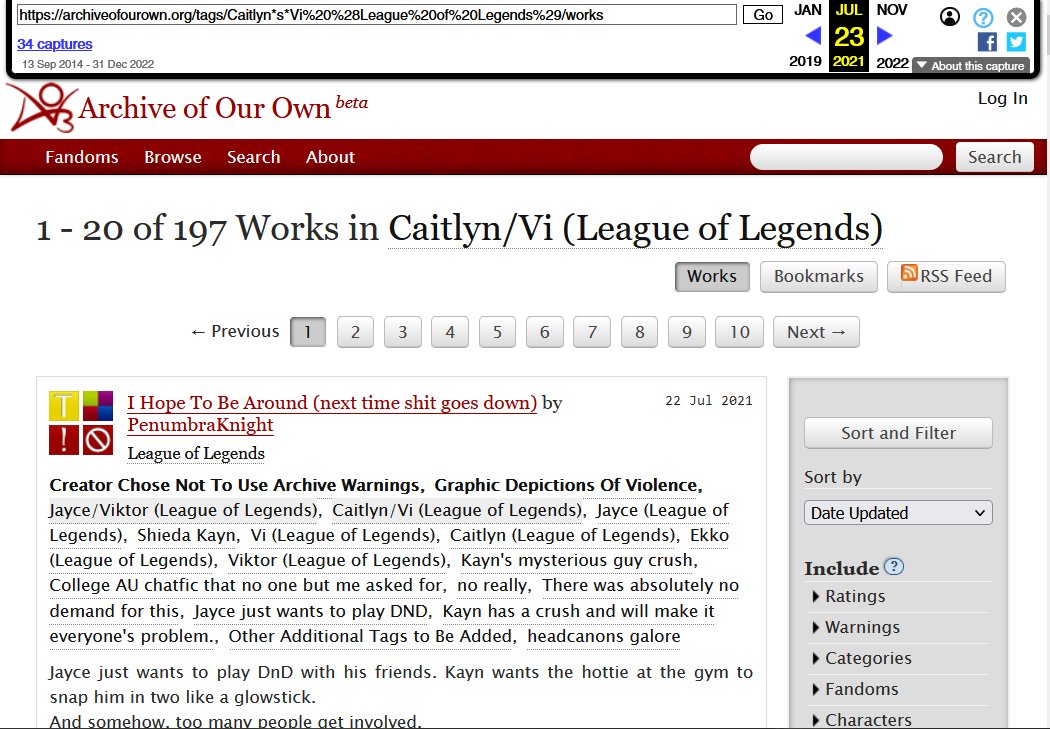Go to page 2 of results
1050x729 pixels.
(x=355, y=332)
